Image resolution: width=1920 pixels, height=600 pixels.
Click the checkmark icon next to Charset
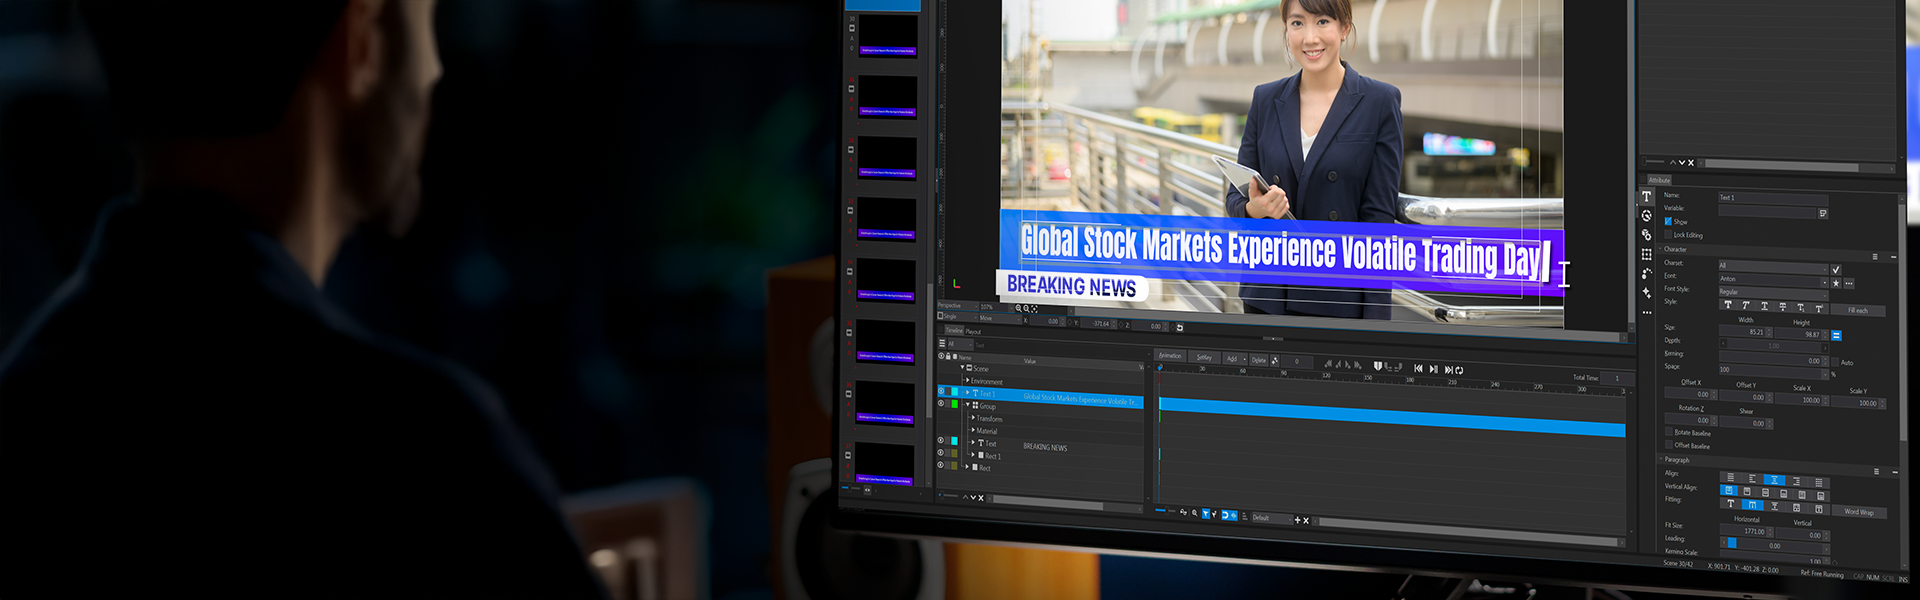(x=1836, y=270)
